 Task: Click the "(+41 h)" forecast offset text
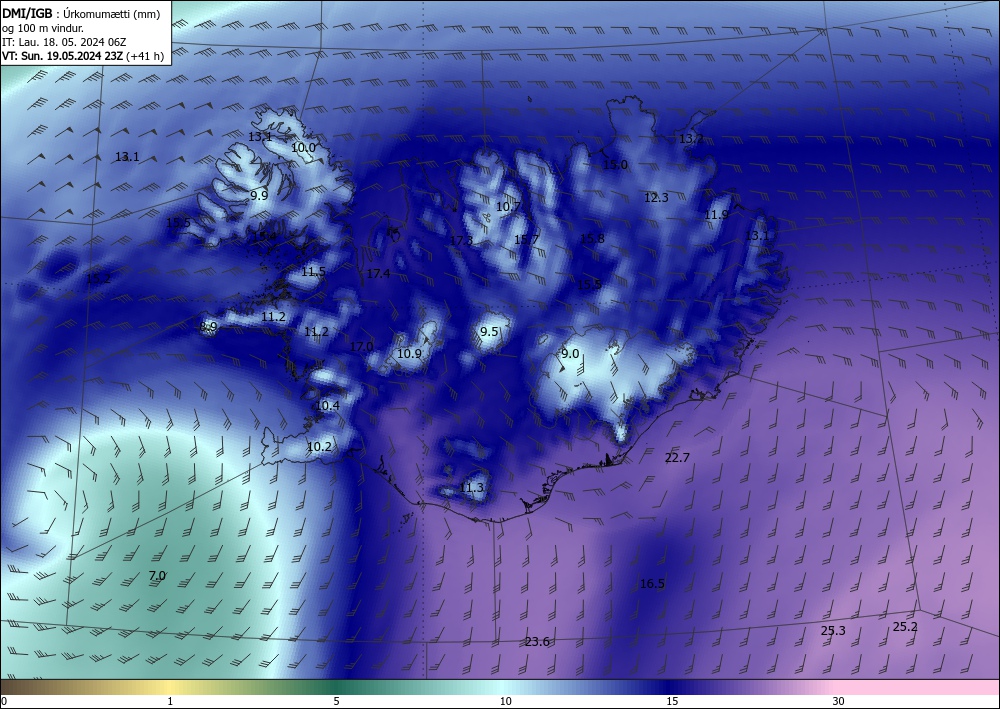pos(145,56)
